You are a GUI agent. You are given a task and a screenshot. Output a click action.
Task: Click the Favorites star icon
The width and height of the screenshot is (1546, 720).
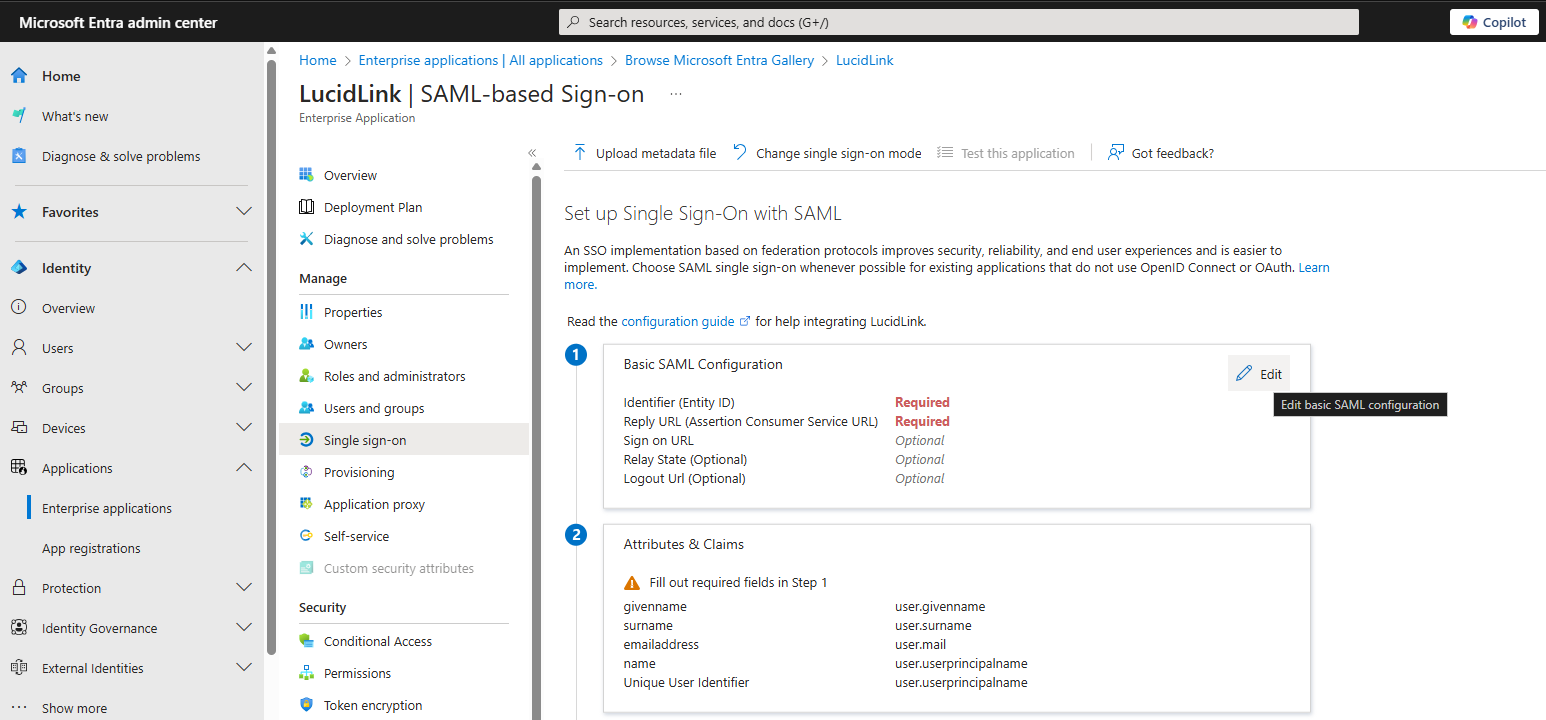[19, 212]
